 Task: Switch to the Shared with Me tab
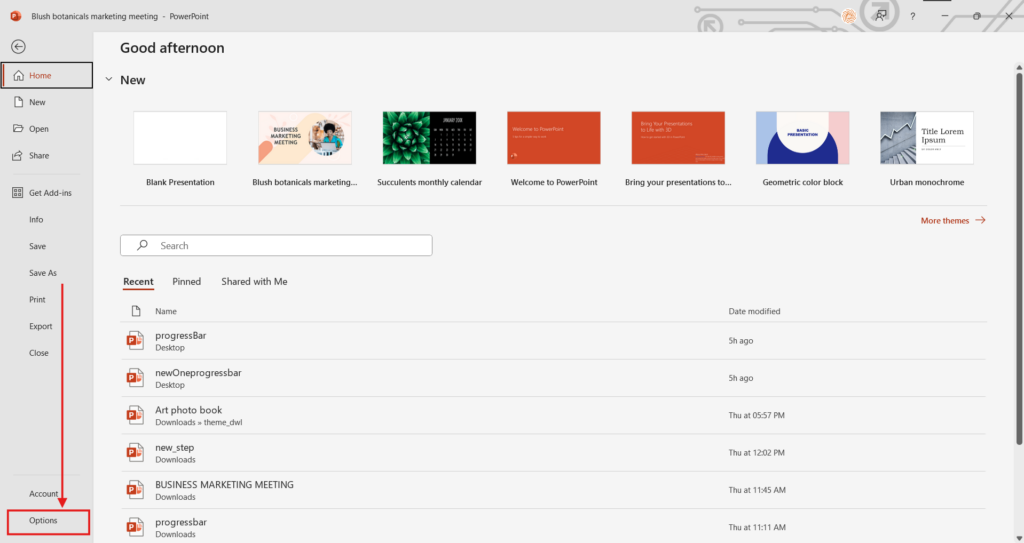pyautogui.click(x=254, y=282)
